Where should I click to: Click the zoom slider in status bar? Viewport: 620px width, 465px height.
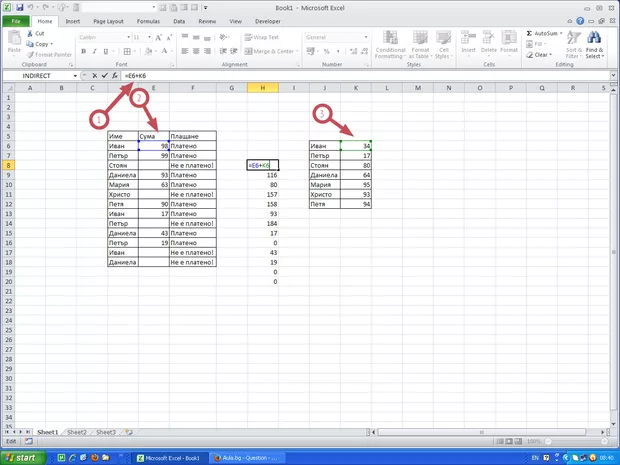(578, 441)
